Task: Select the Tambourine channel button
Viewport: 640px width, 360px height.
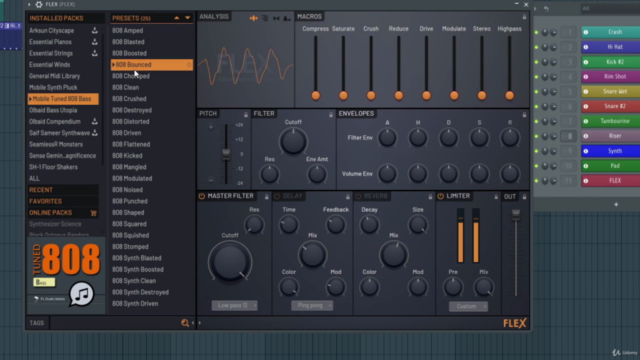Action: [x=611, y=121]
